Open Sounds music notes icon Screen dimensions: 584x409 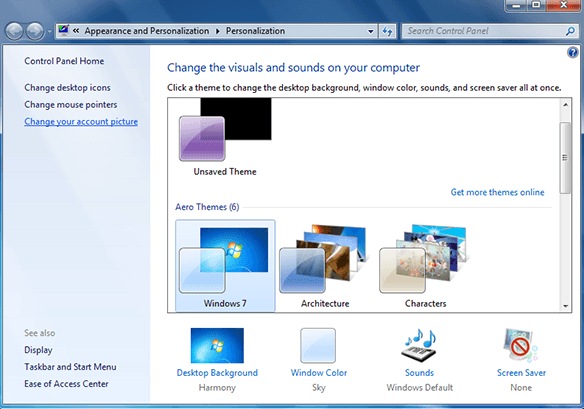[419, 345]
